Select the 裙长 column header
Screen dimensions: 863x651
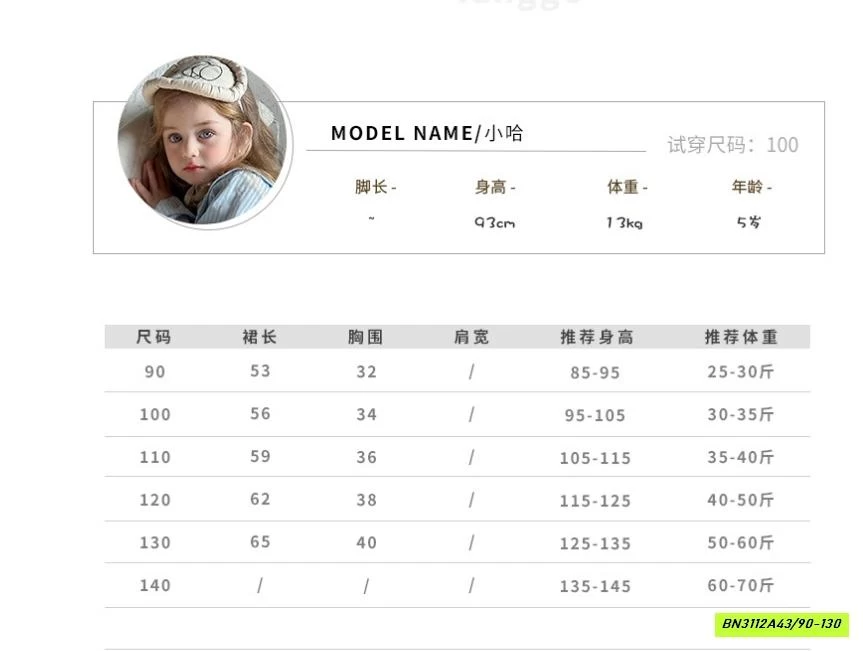[260, 337]
